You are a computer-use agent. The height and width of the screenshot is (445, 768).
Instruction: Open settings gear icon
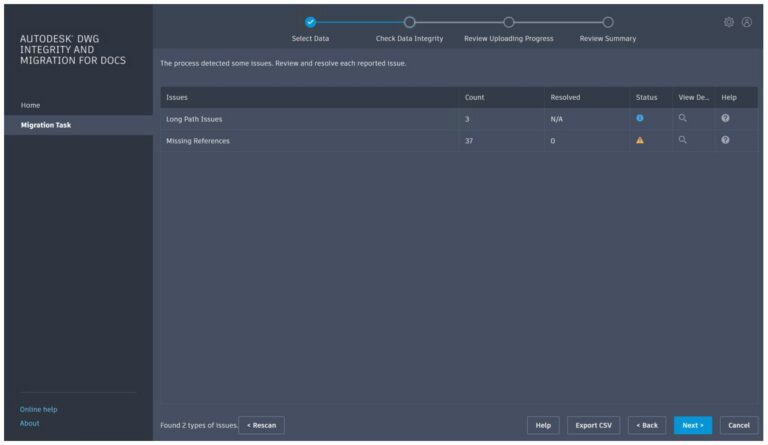pos(729,22)
